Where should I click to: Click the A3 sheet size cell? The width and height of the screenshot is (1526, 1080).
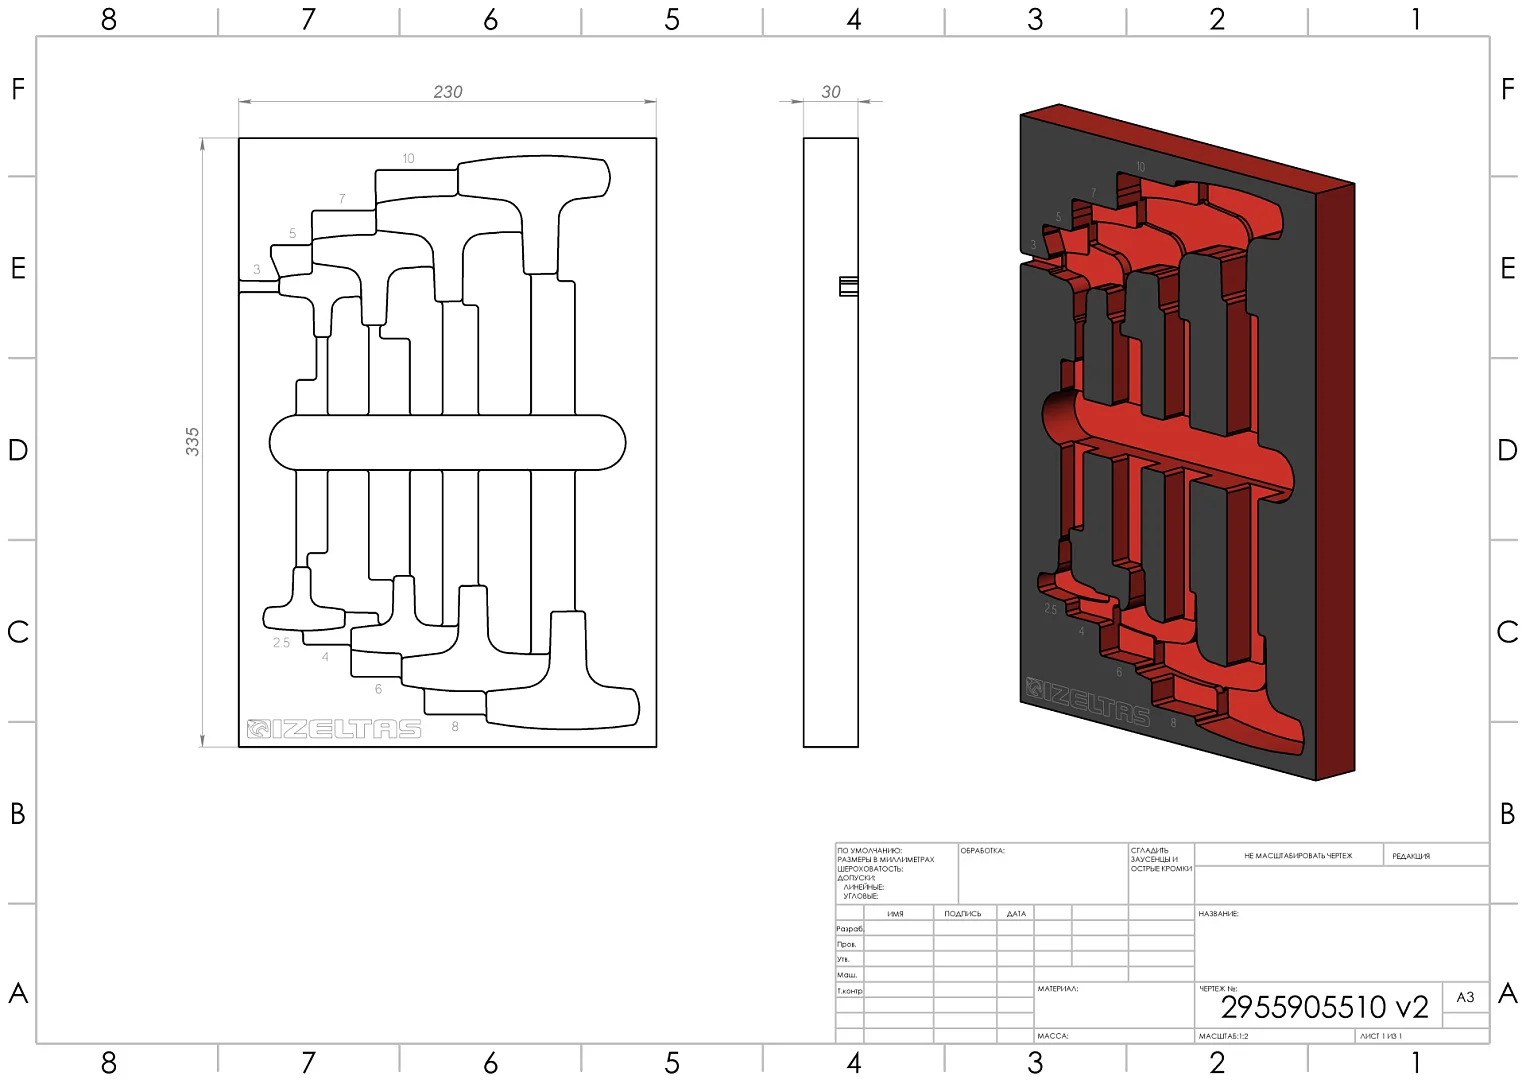(1465, 997)
